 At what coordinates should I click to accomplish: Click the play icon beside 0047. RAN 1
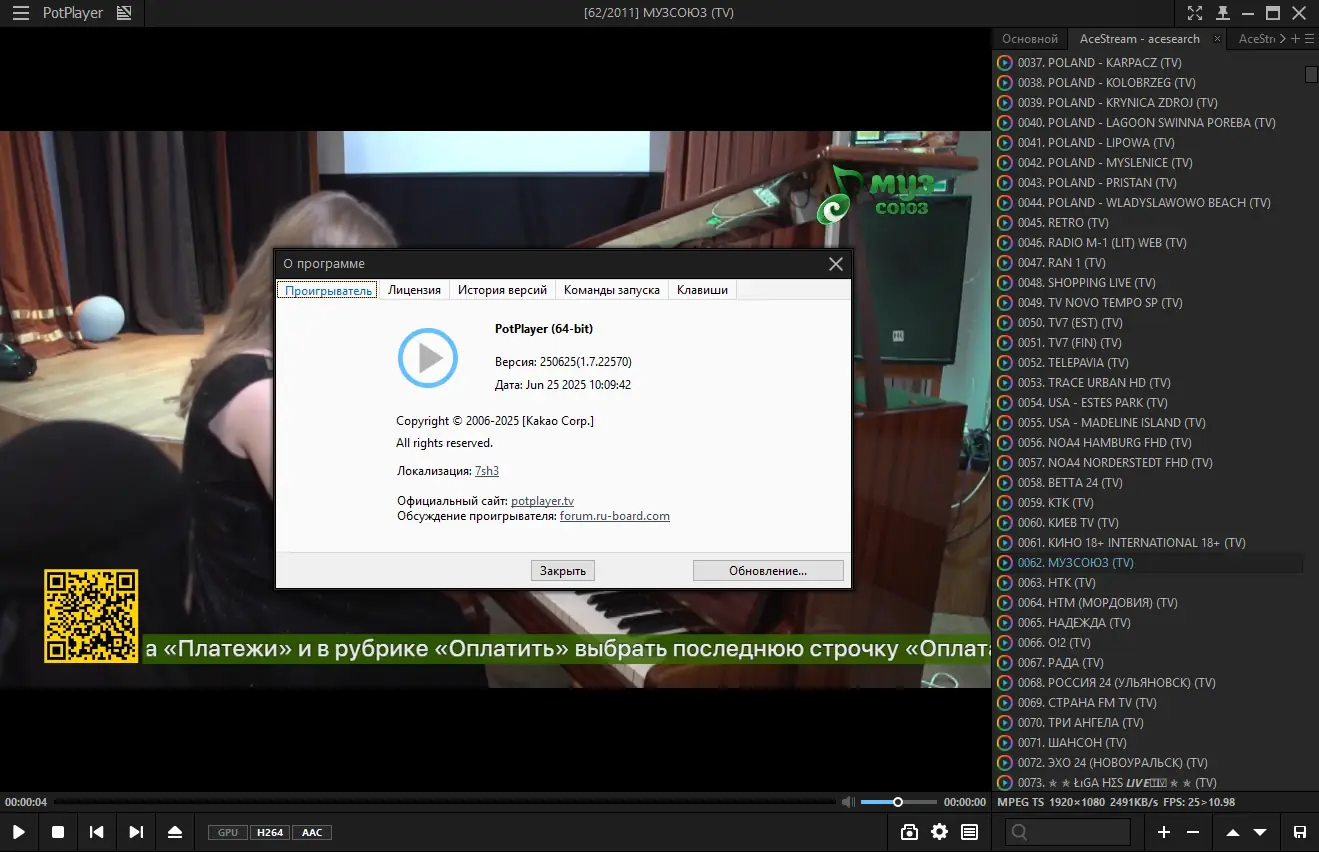1005,263
